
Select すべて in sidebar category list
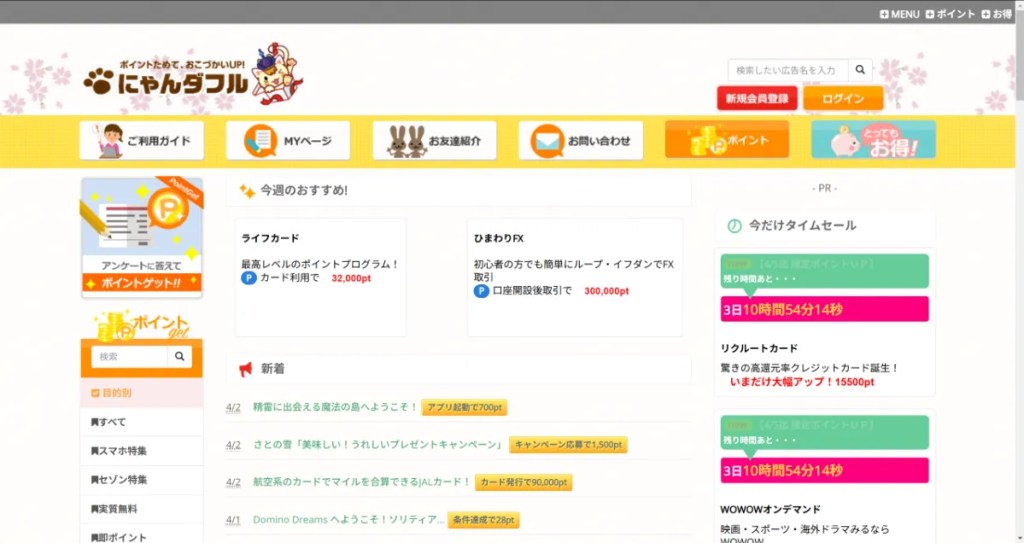click(141, 422)
